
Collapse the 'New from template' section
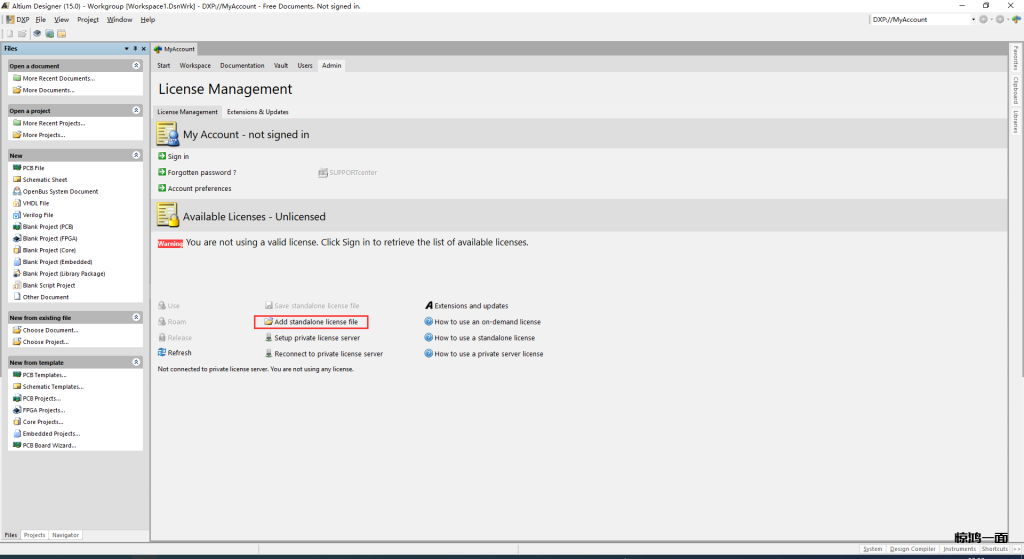136,362
